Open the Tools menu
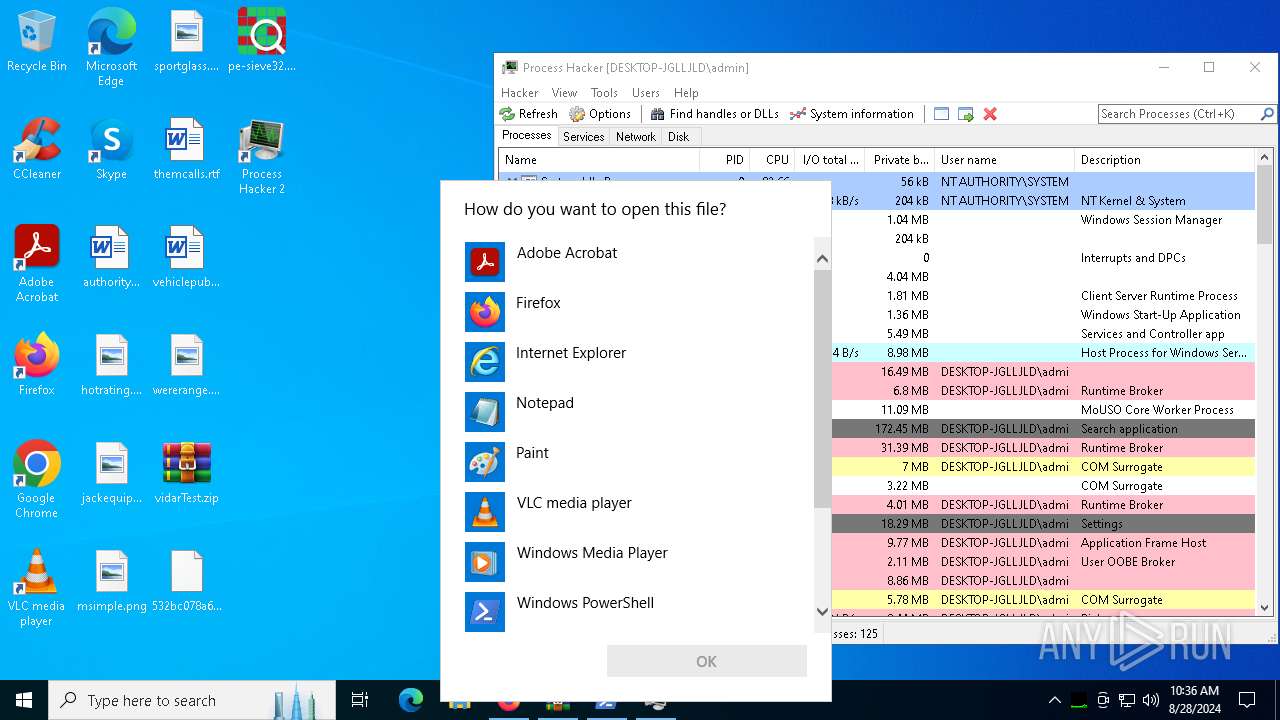The height and width of the screenshot is (720, 1280). click(604, 93)
